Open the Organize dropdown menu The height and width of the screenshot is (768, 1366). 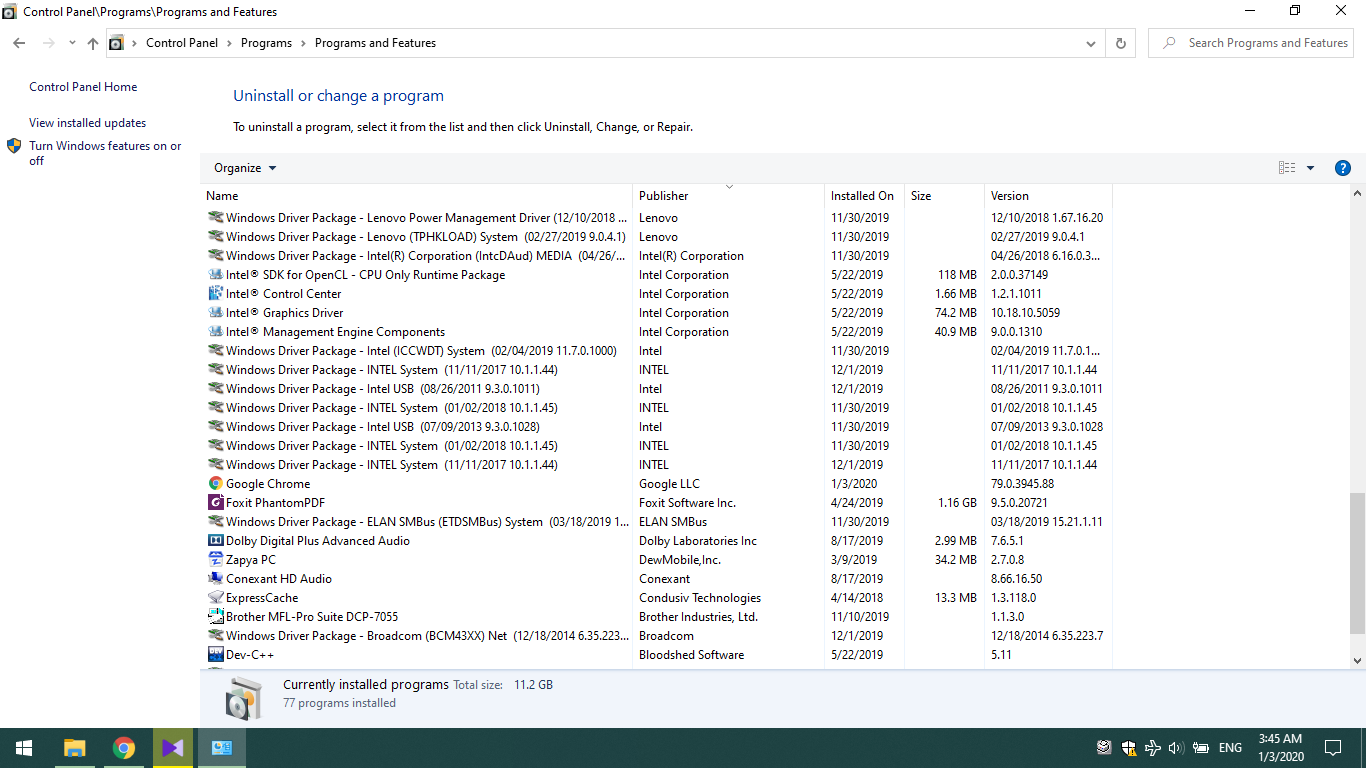click(245, 168)
